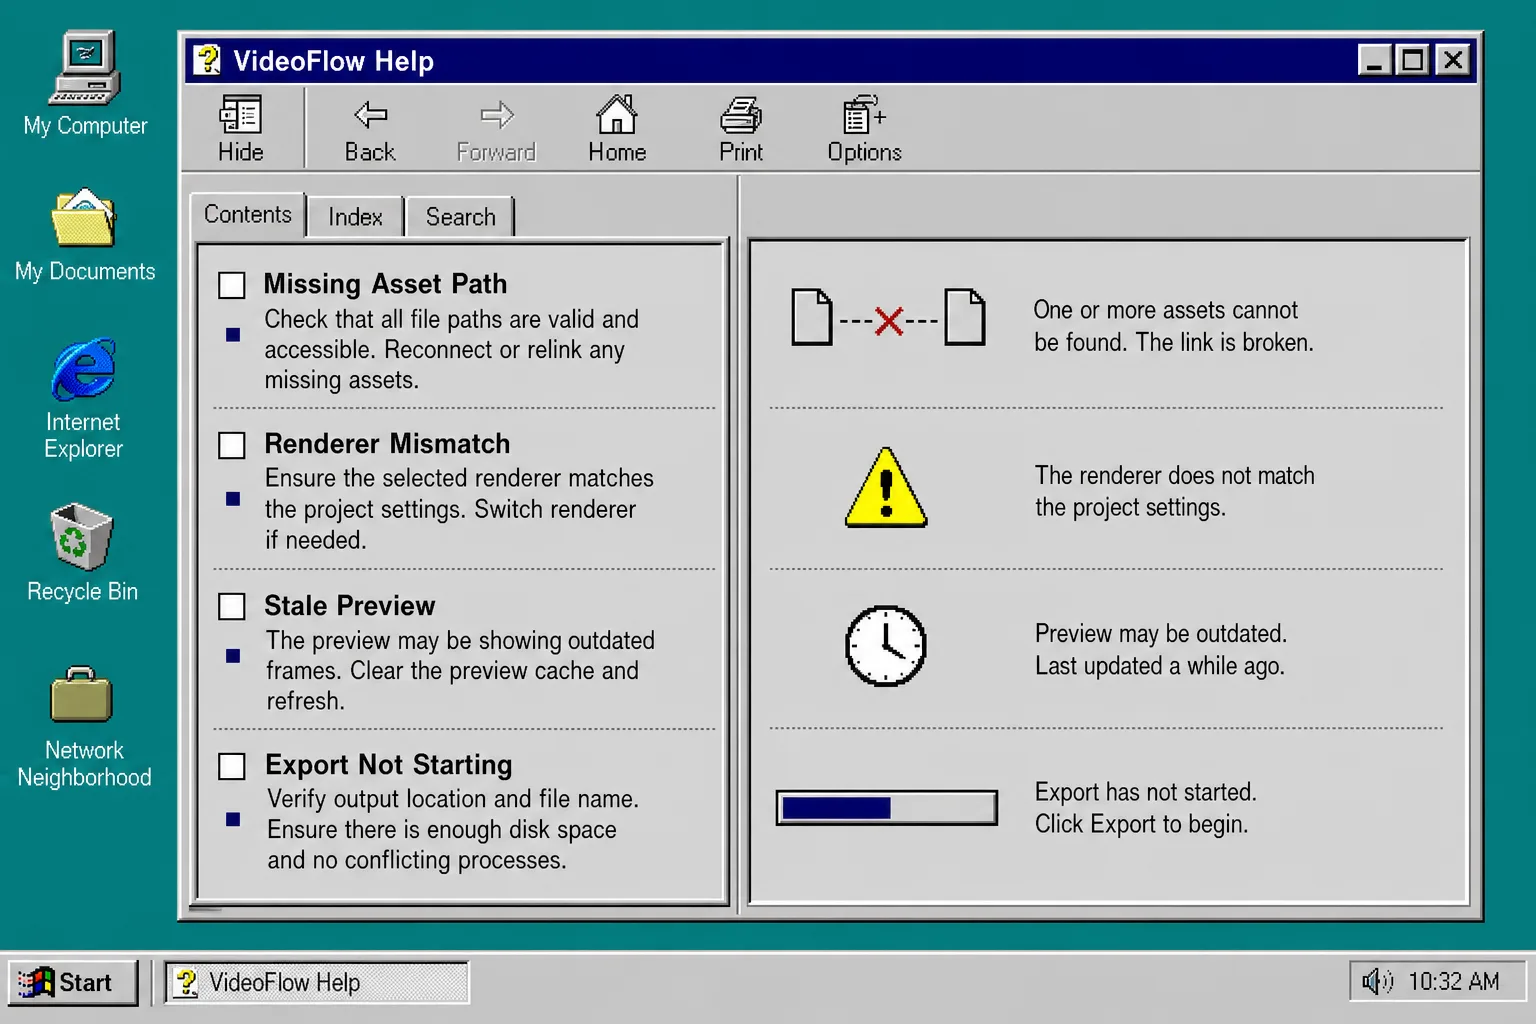Click the Export Not Starting heading

point(388,765)
